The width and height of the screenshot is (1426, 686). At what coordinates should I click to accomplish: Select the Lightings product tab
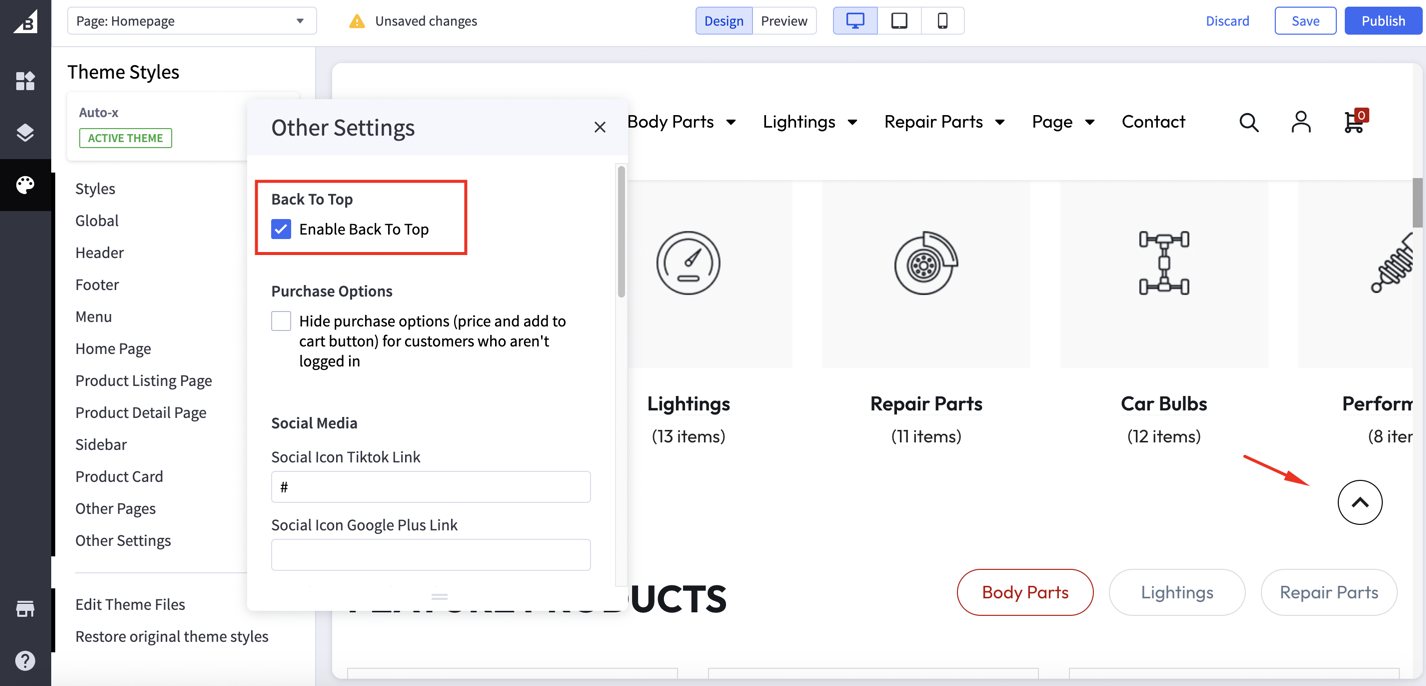tap(1177, 592)
